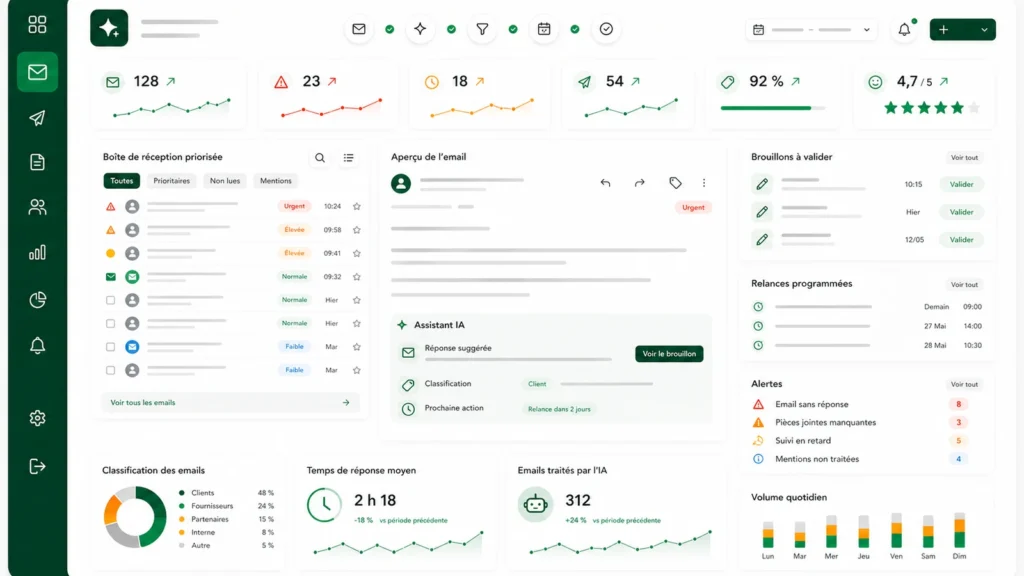Open the date range dropdown
Screen dimensions: 1024x576
[812, 29]
